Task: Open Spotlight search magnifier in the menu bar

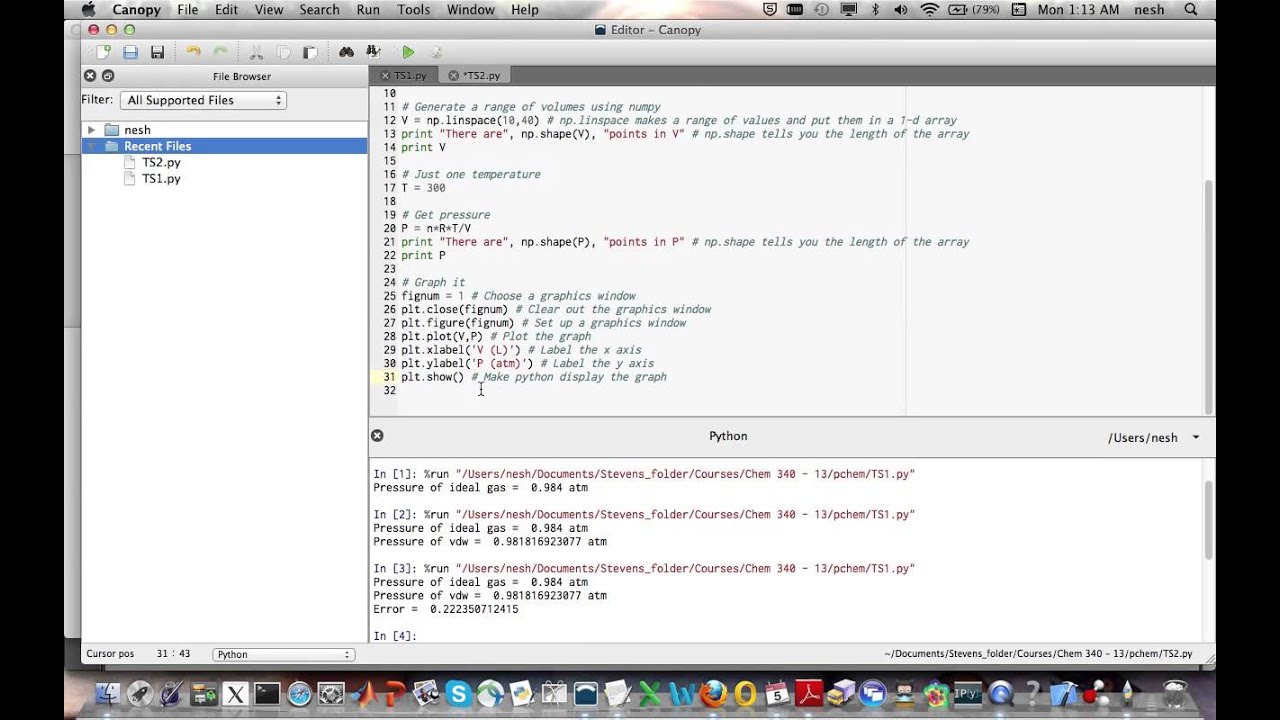Action: pos(1190,10)
